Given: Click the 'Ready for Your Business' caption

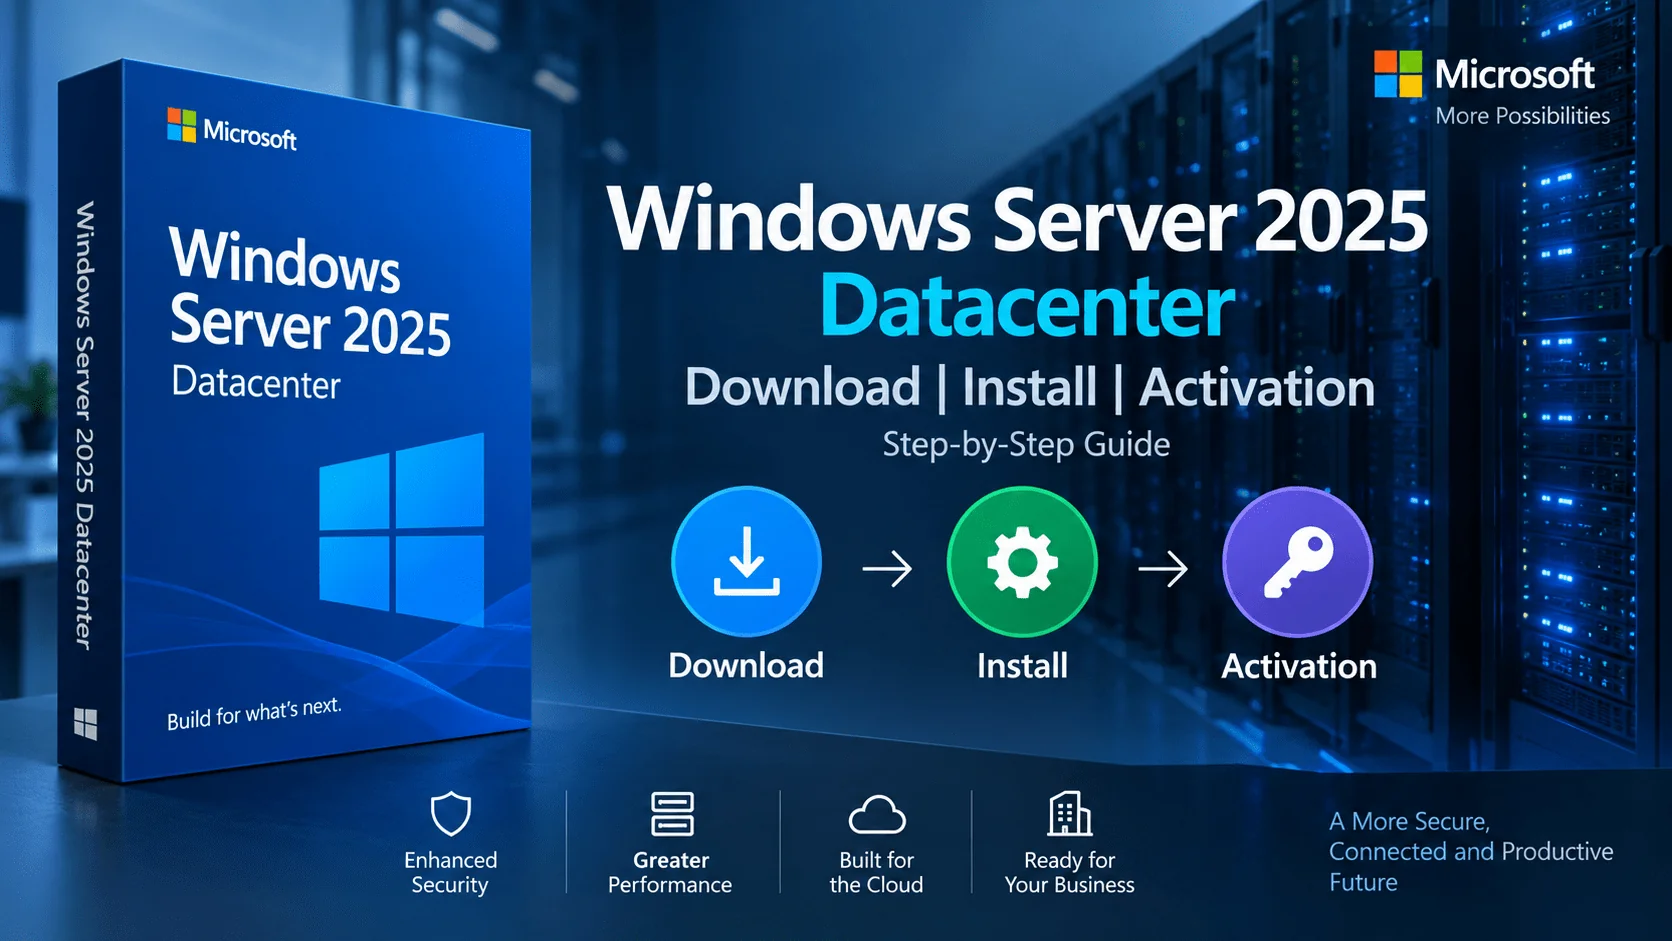Looking at the screenshot, I should click(1069, 873).
